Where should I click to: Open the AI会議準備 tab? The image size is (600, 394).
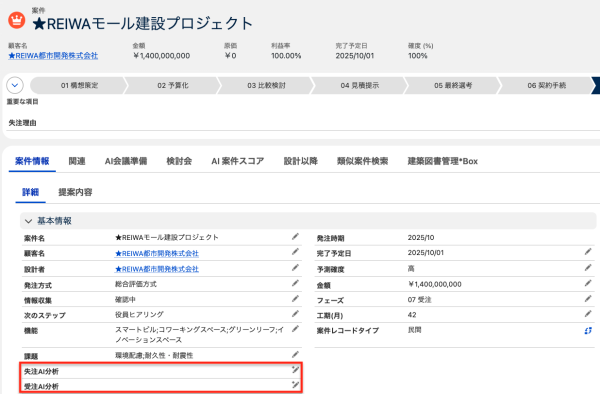point(126,161)
